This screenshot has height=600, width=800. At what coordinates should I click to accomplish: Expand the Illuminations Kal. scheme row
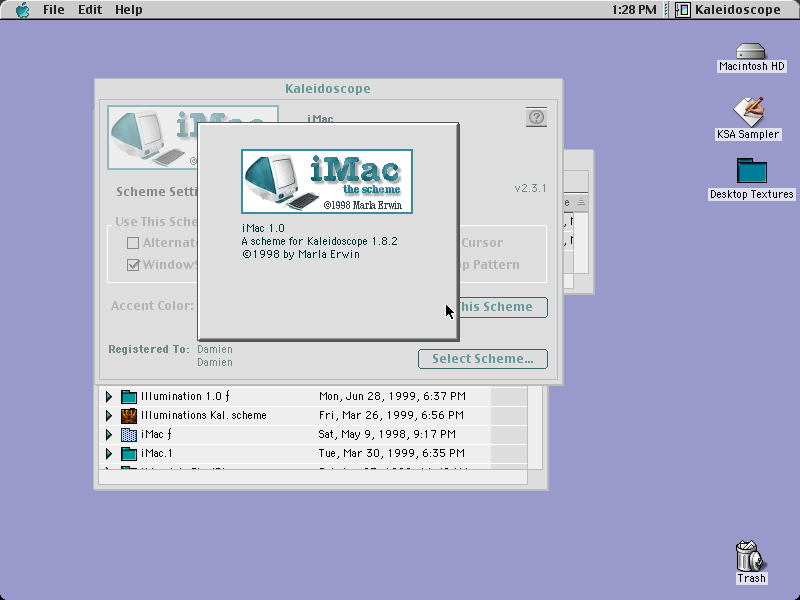coord(109,415)
